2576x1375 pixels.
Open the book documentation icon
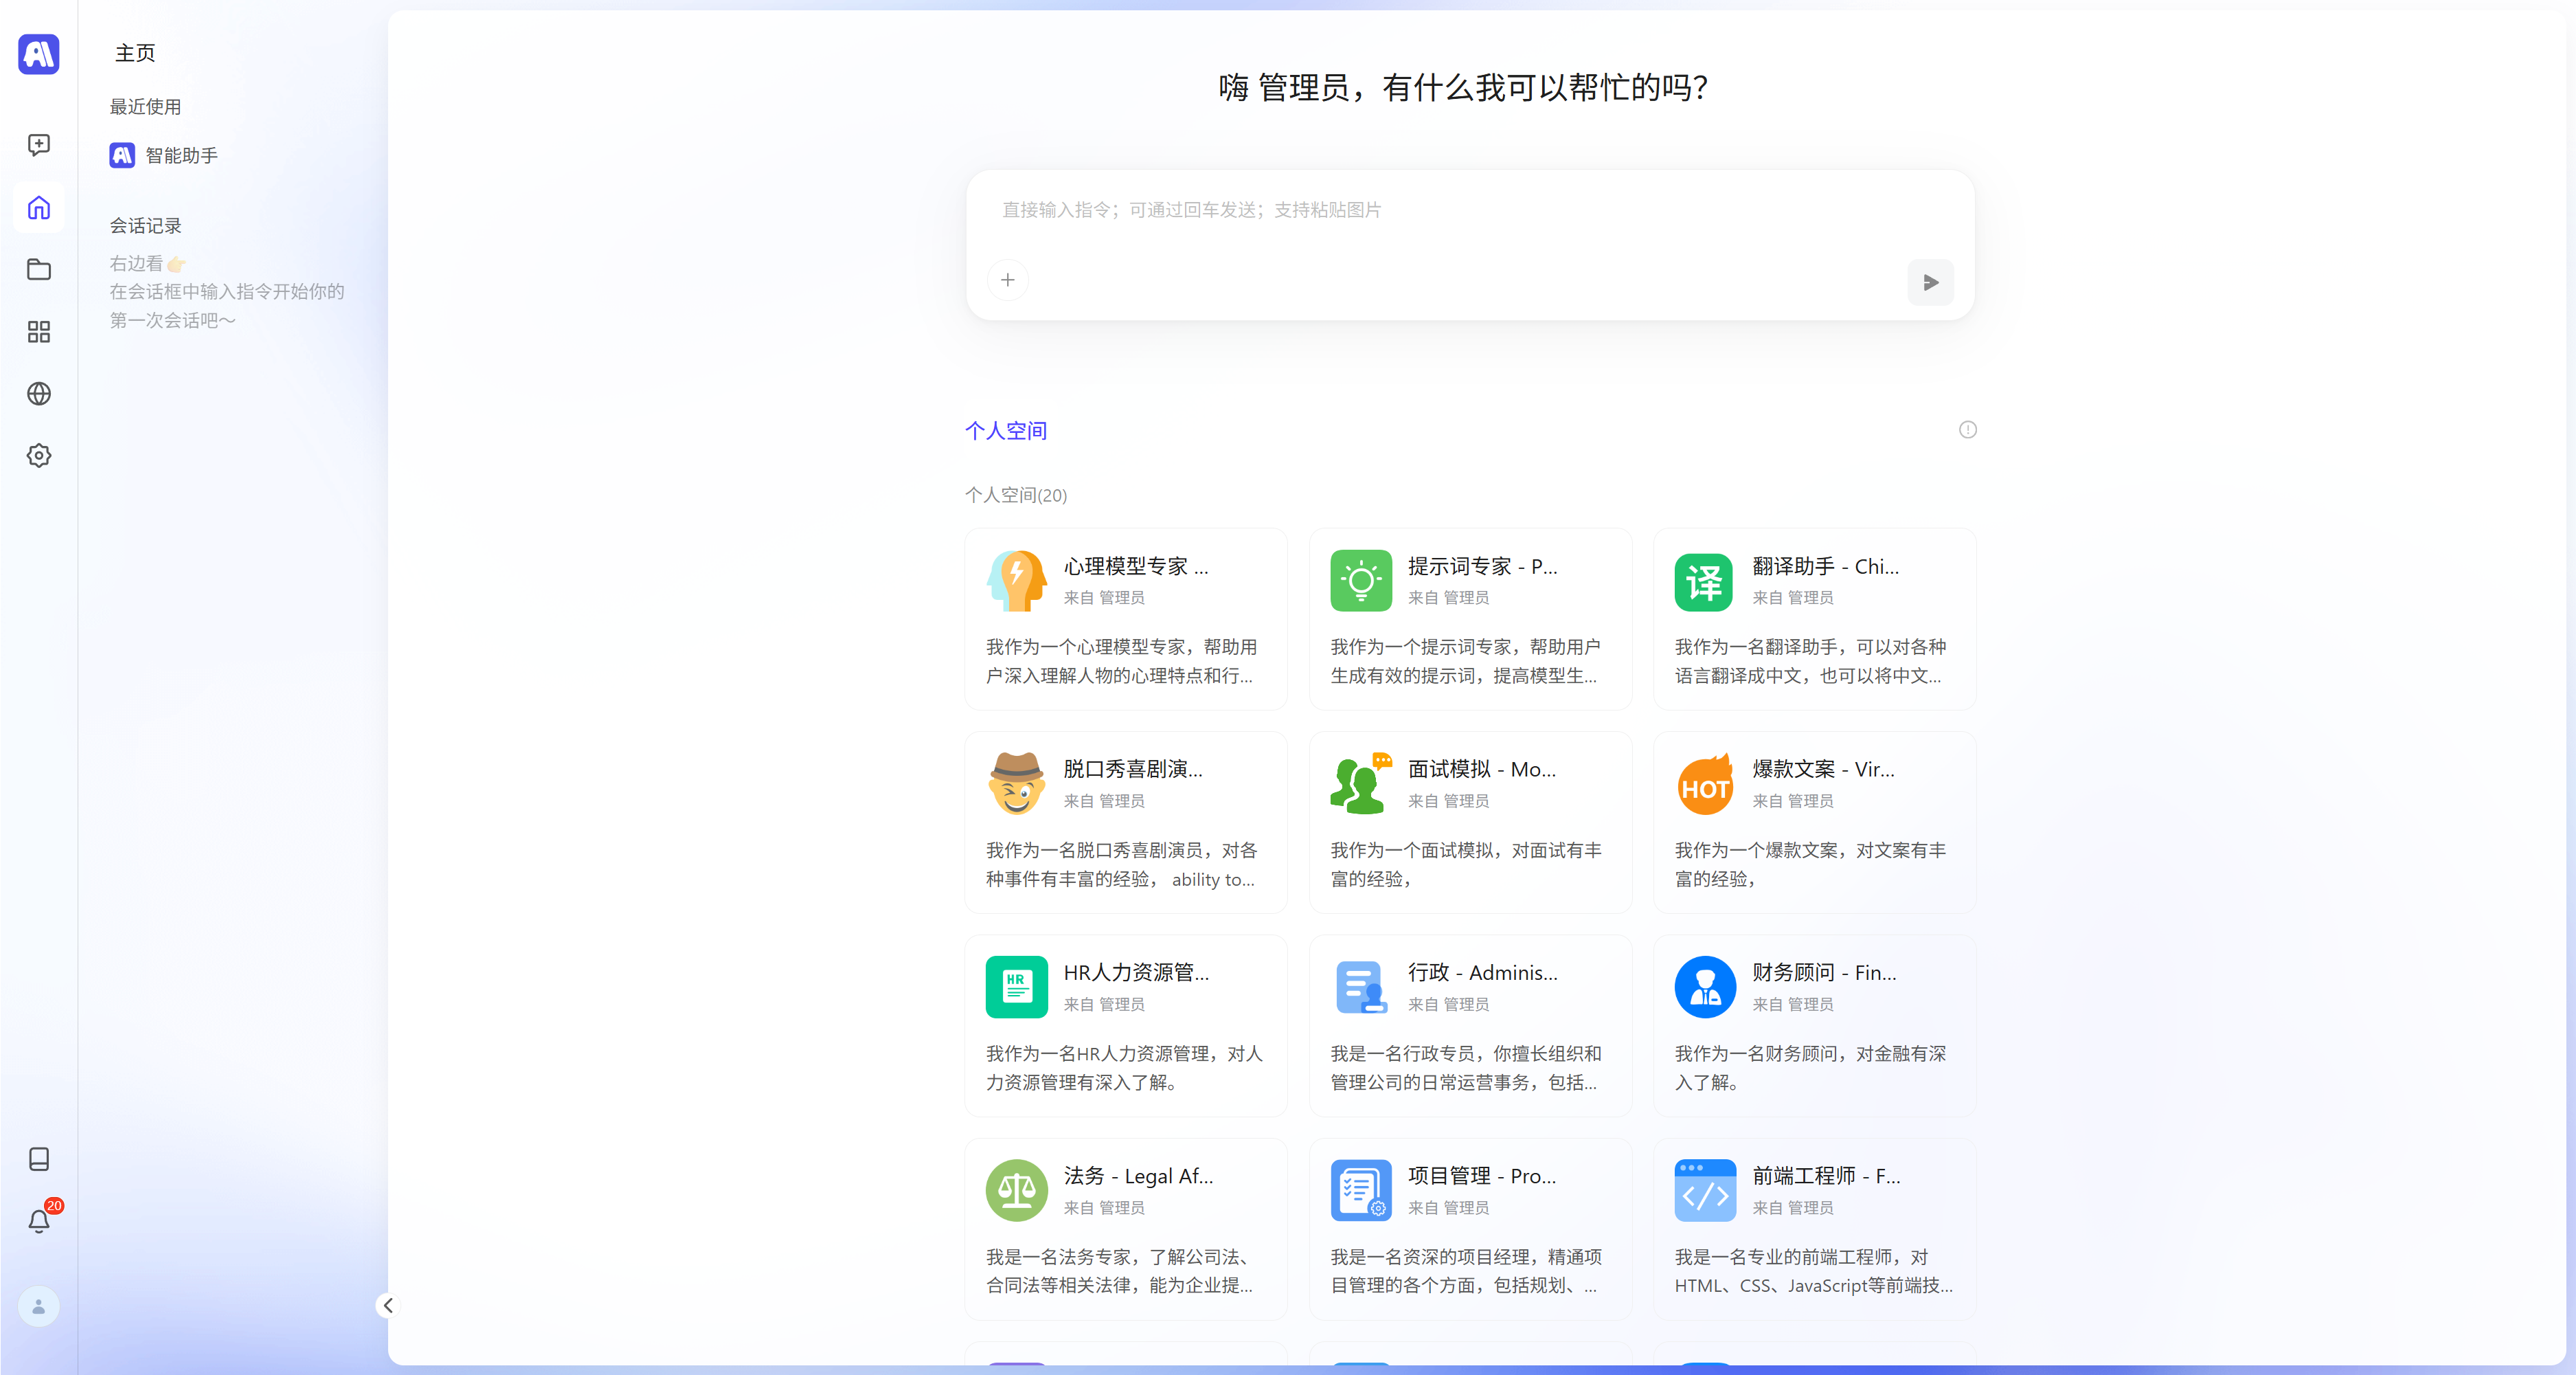coord(39,1159)
